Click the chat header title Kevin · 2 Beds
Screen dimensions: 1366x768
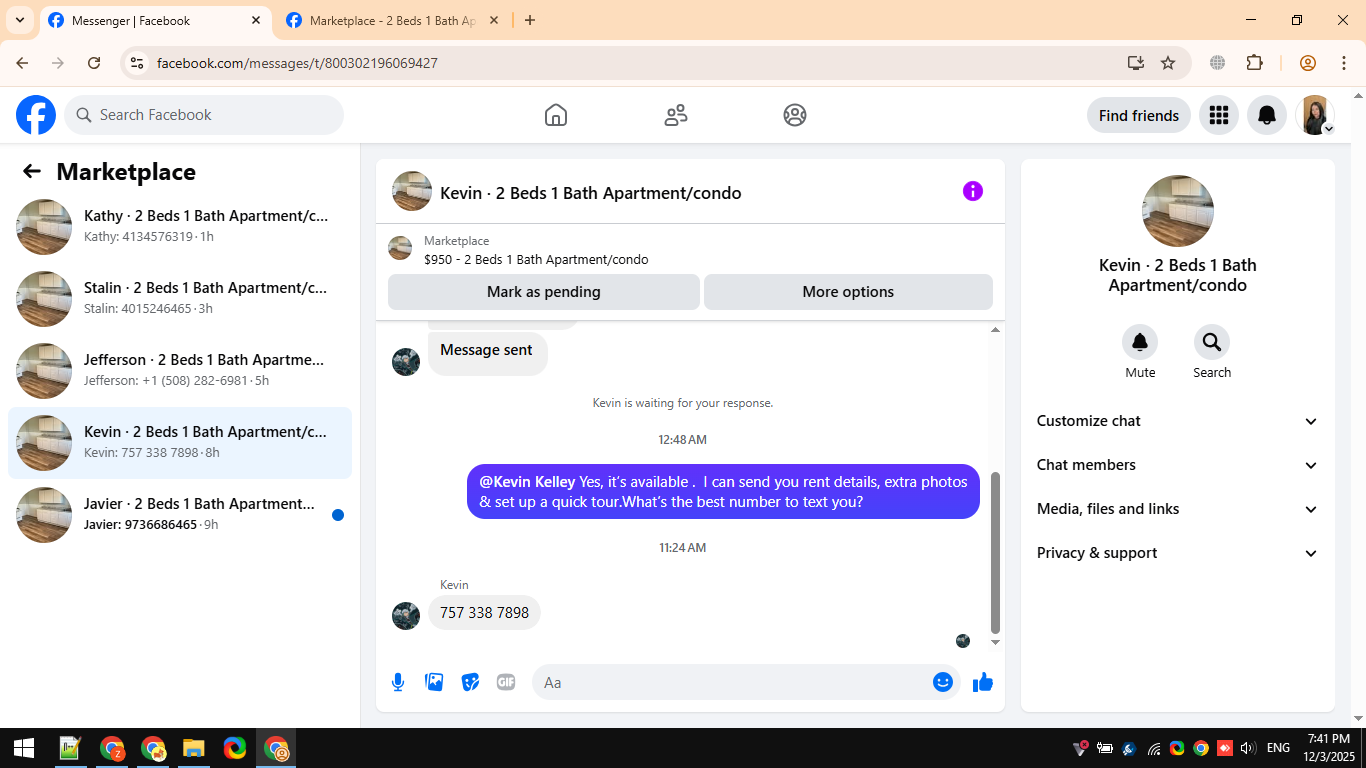tap(591, 193)
